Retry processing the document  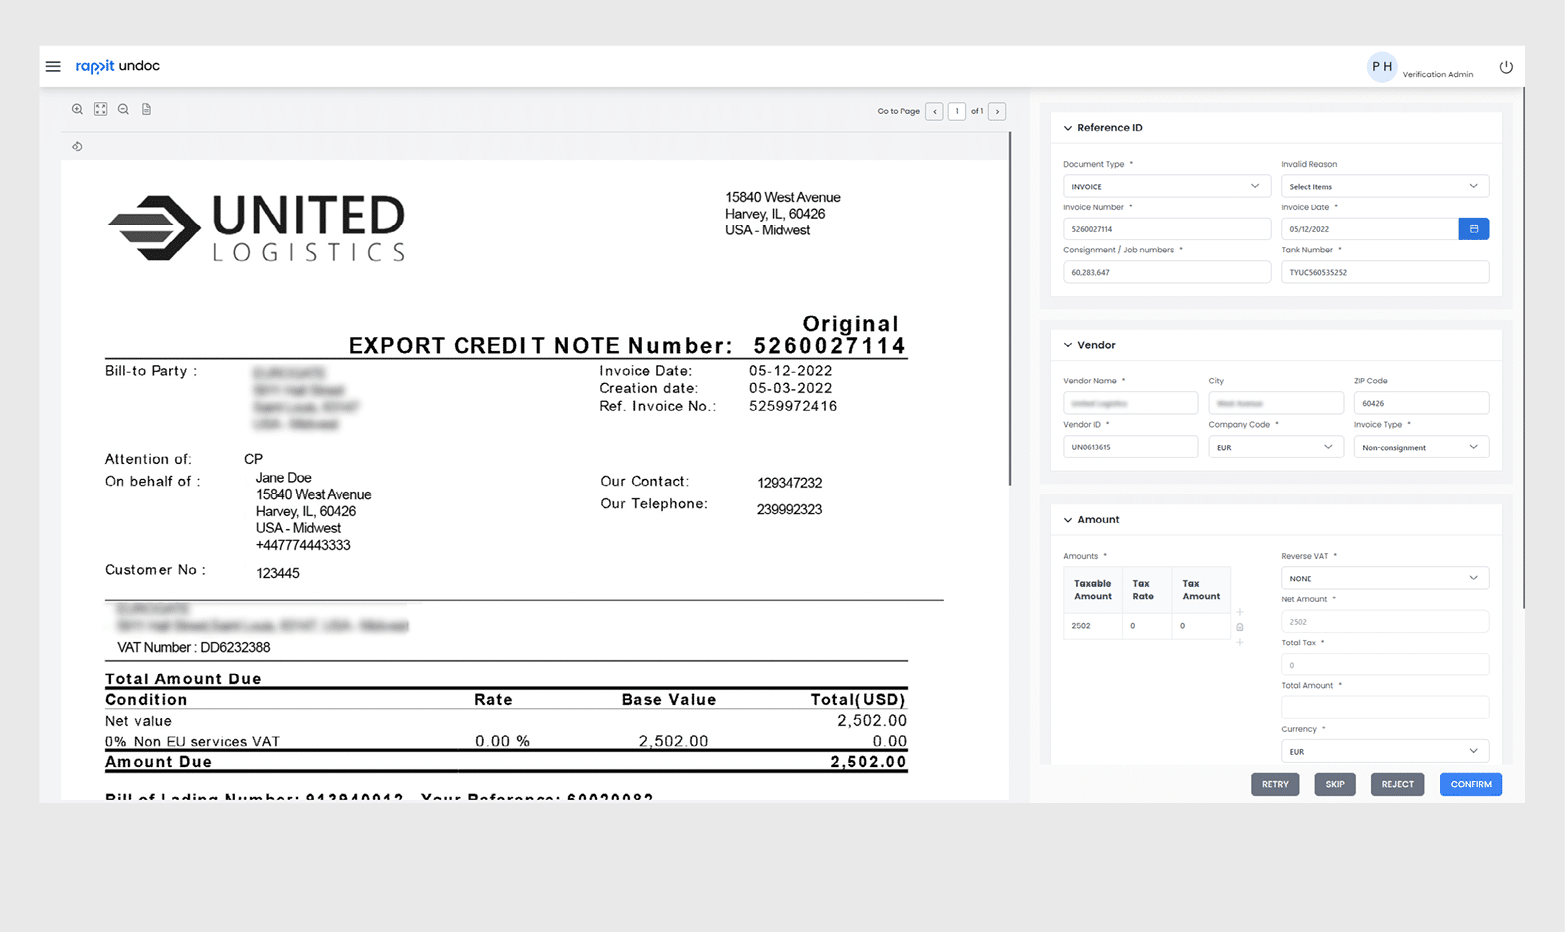[1274, 784]
